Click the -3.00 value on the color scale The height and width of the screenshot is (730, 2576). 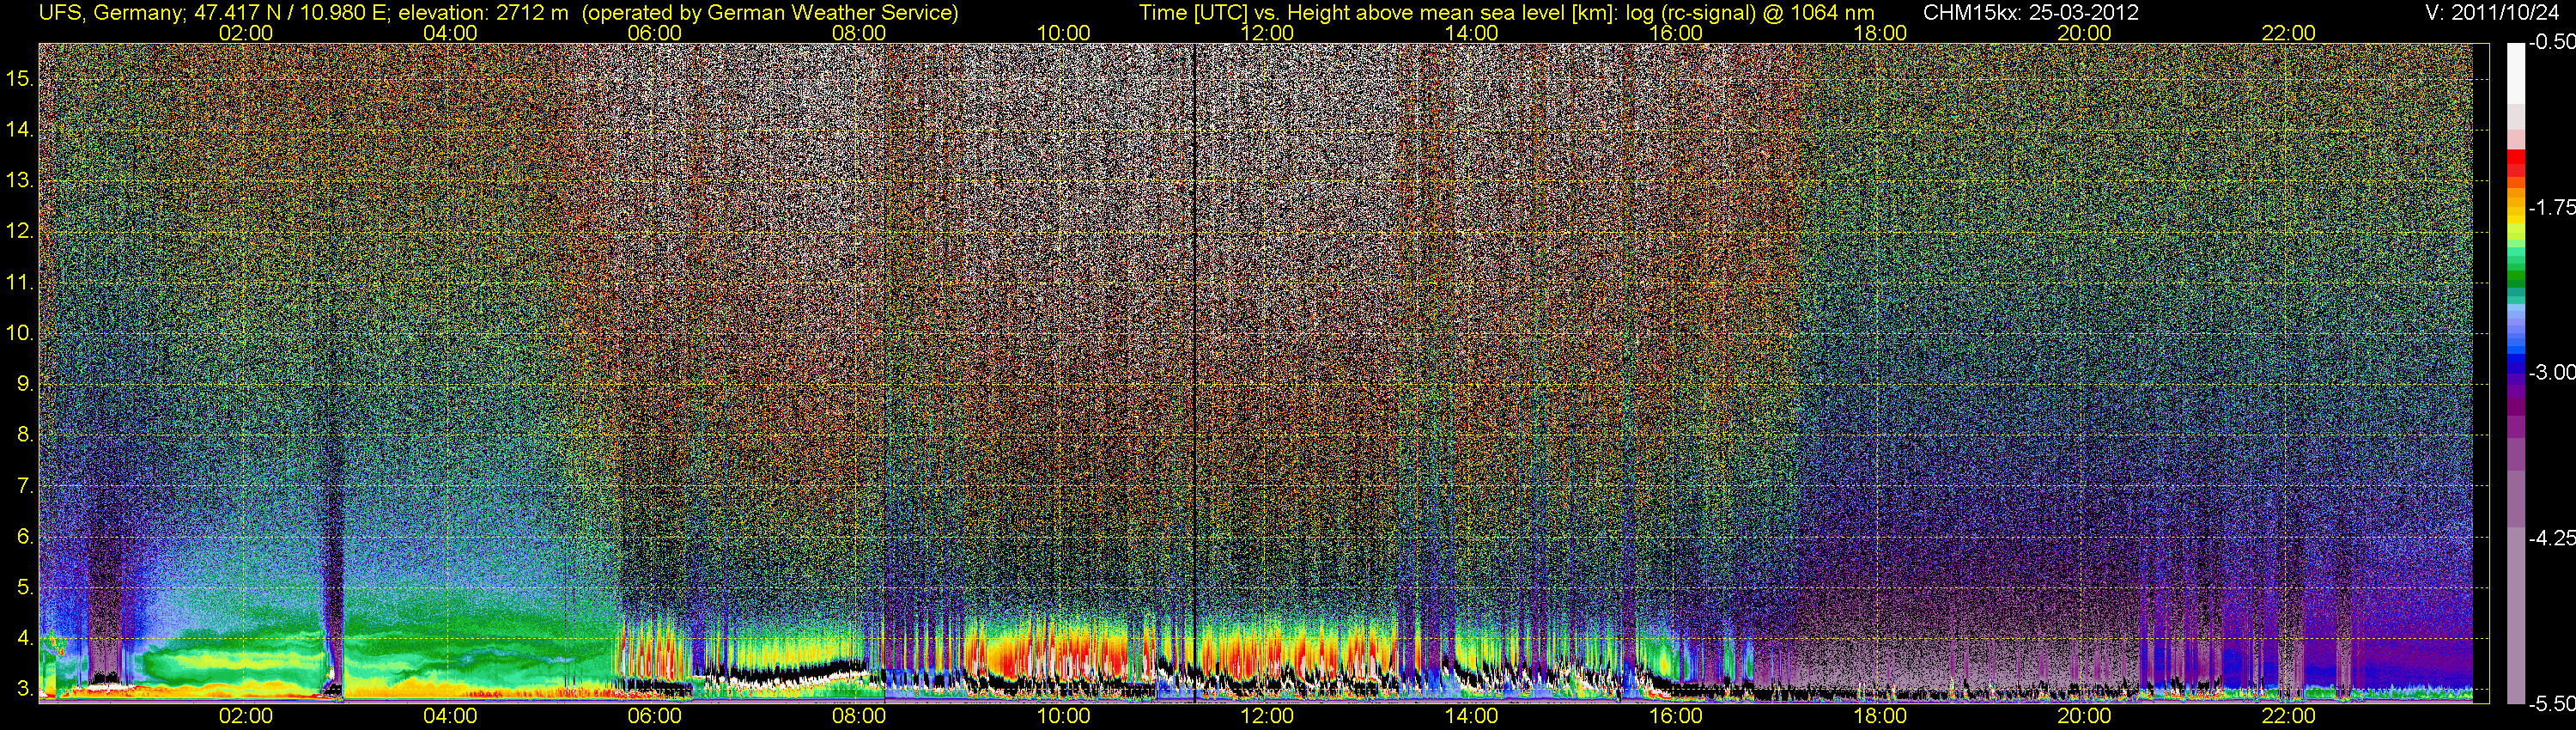[x=2551, y=373]
